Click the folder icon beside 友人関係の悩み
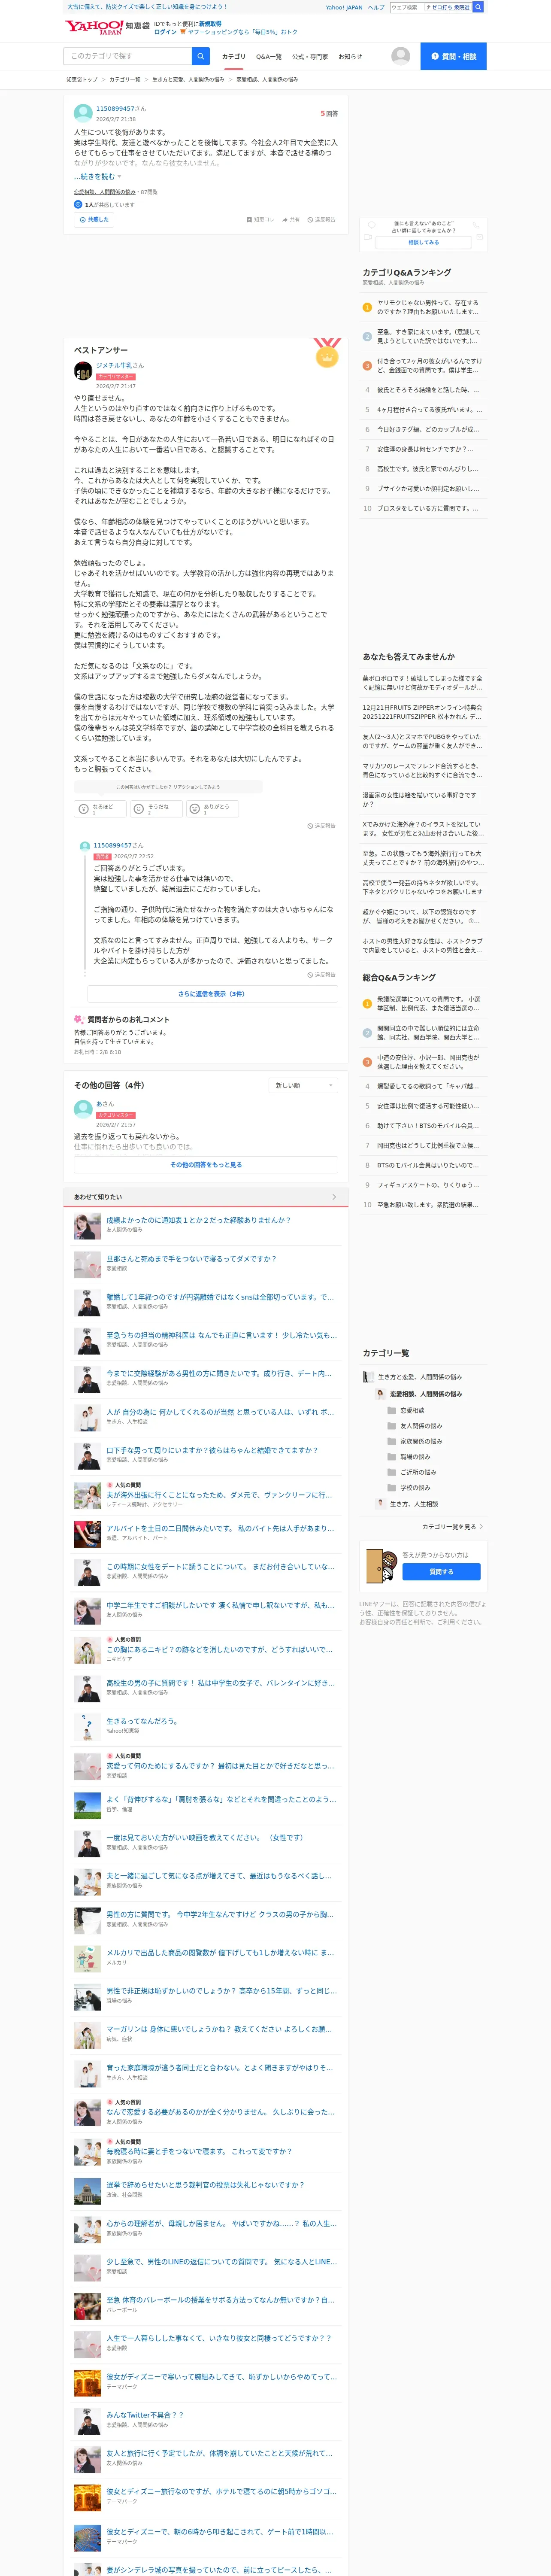 pyautogui.click(x=392, y=1426)
